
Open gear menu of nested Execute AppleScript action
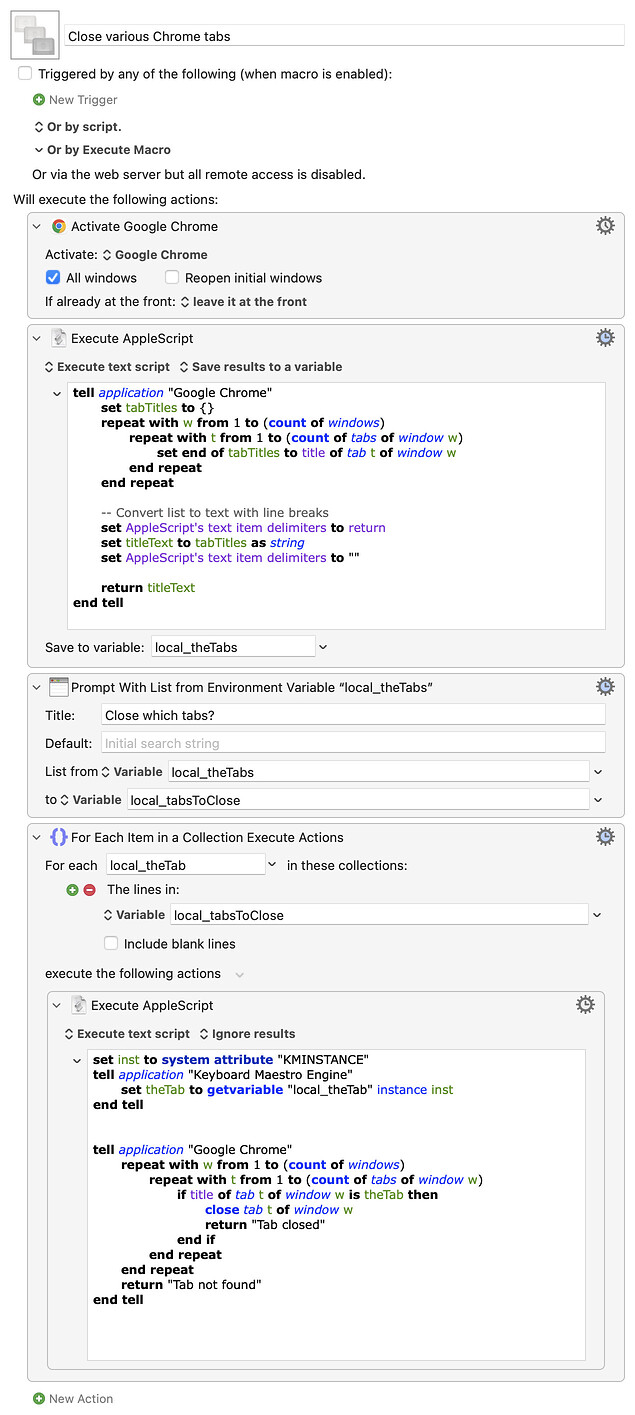click(585, 1005)
